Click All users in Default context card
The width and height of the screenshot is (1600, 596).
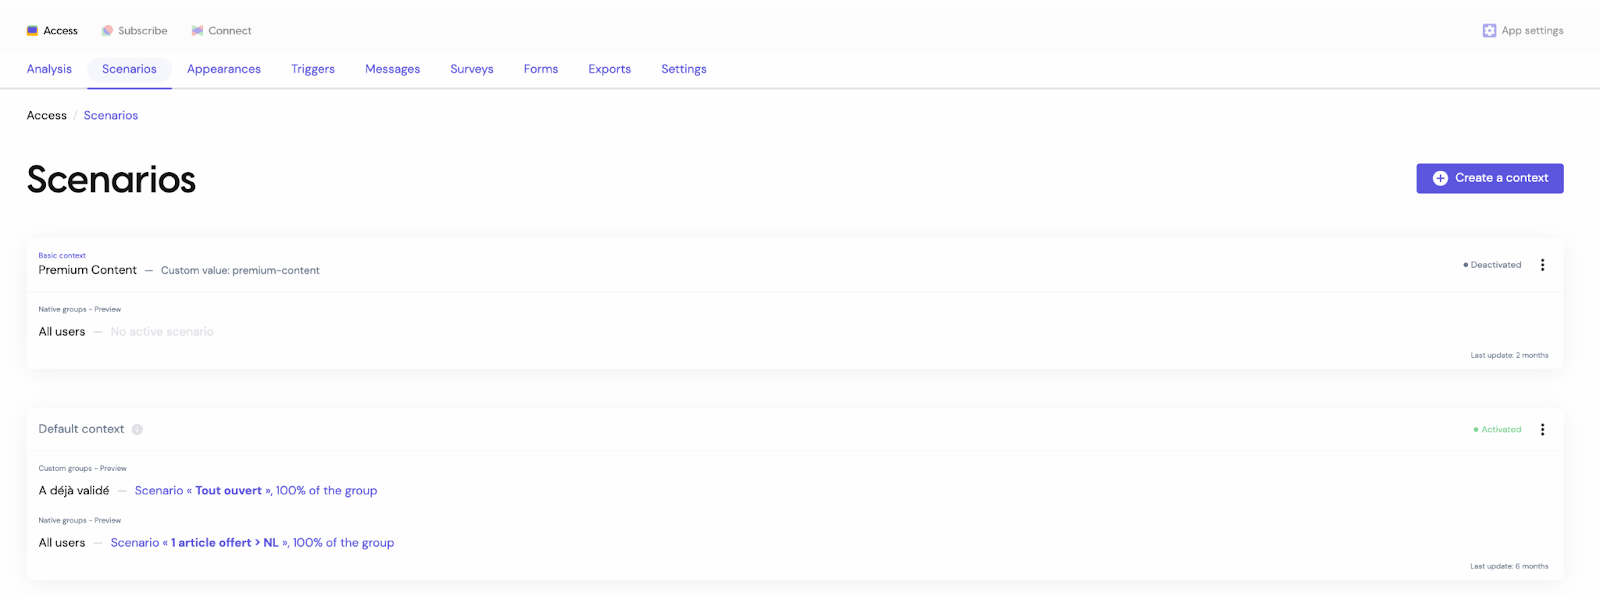click(62, 542)
